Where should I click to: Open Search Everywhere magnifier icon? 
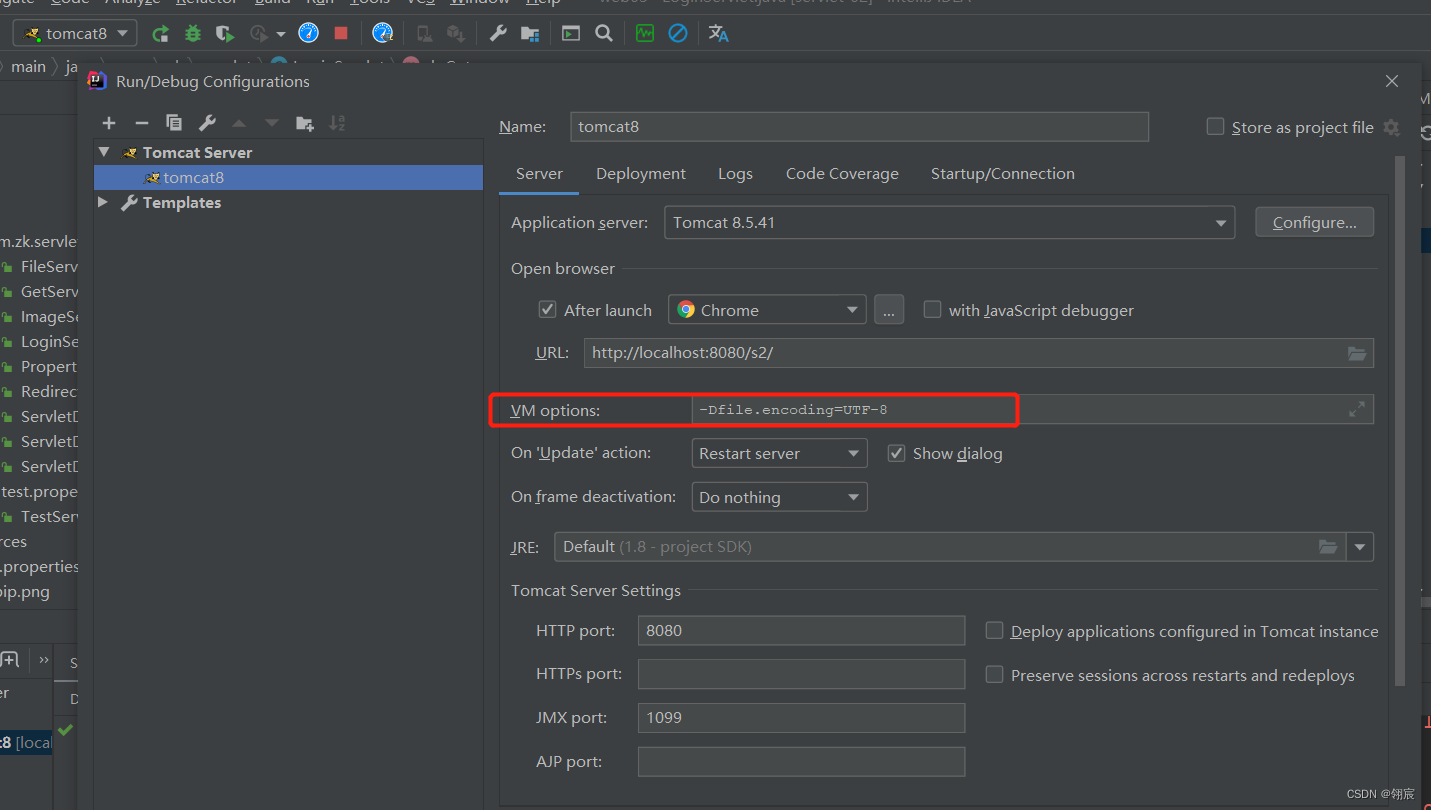[x=604, y=34]
